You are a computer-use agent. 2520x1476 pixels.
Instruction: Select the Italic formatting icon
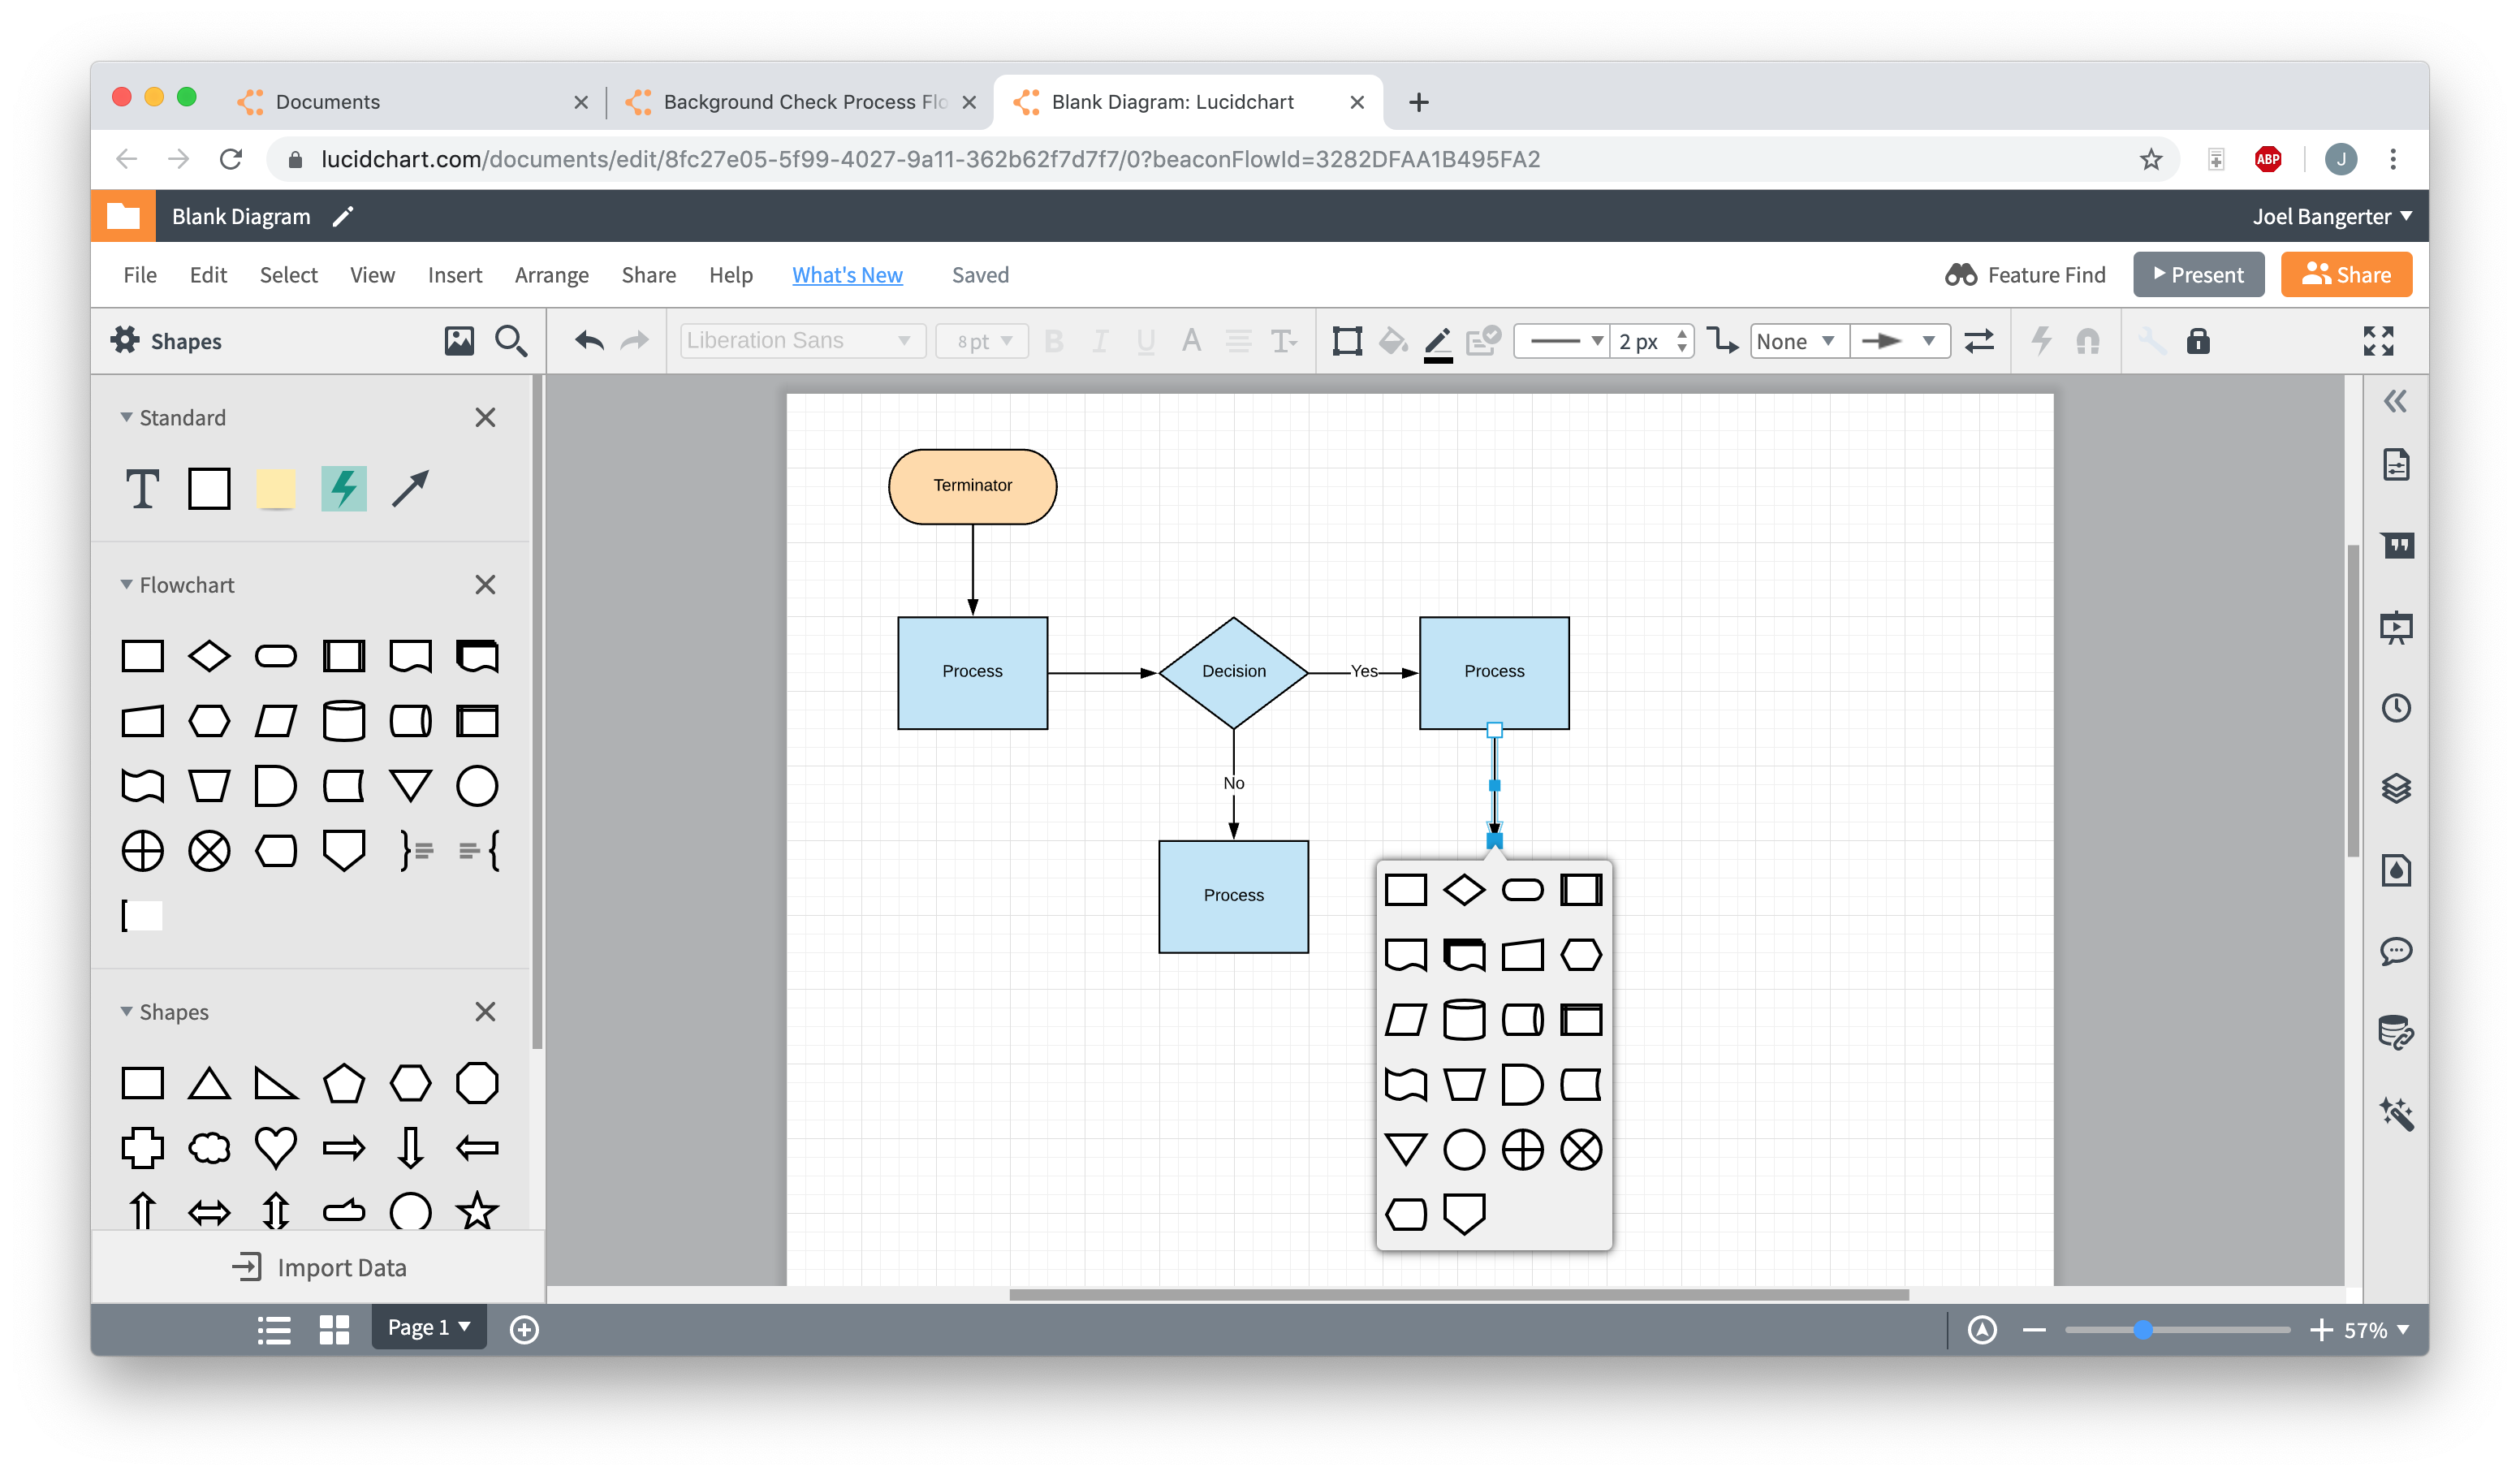[x=1098, y=341]
